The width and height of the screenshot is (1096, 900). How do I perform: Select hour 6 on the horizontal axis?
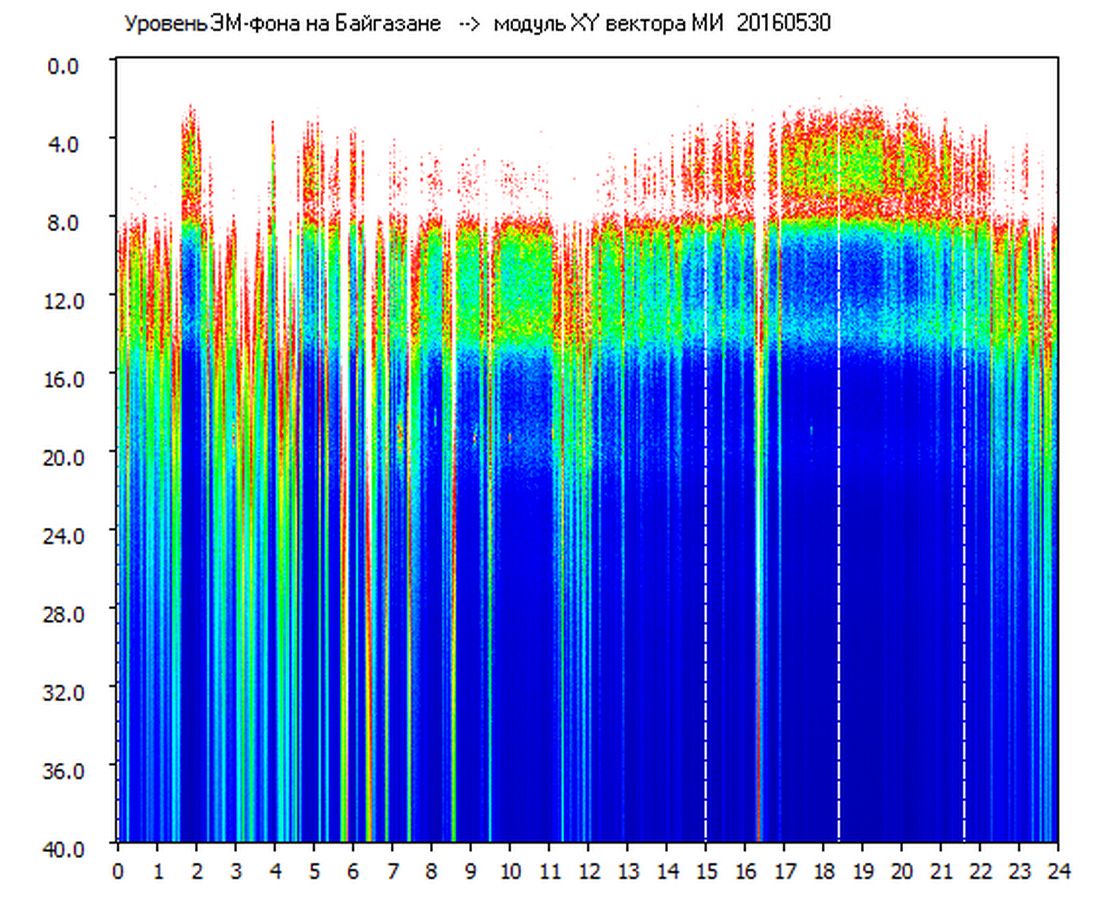pos(353,870)
